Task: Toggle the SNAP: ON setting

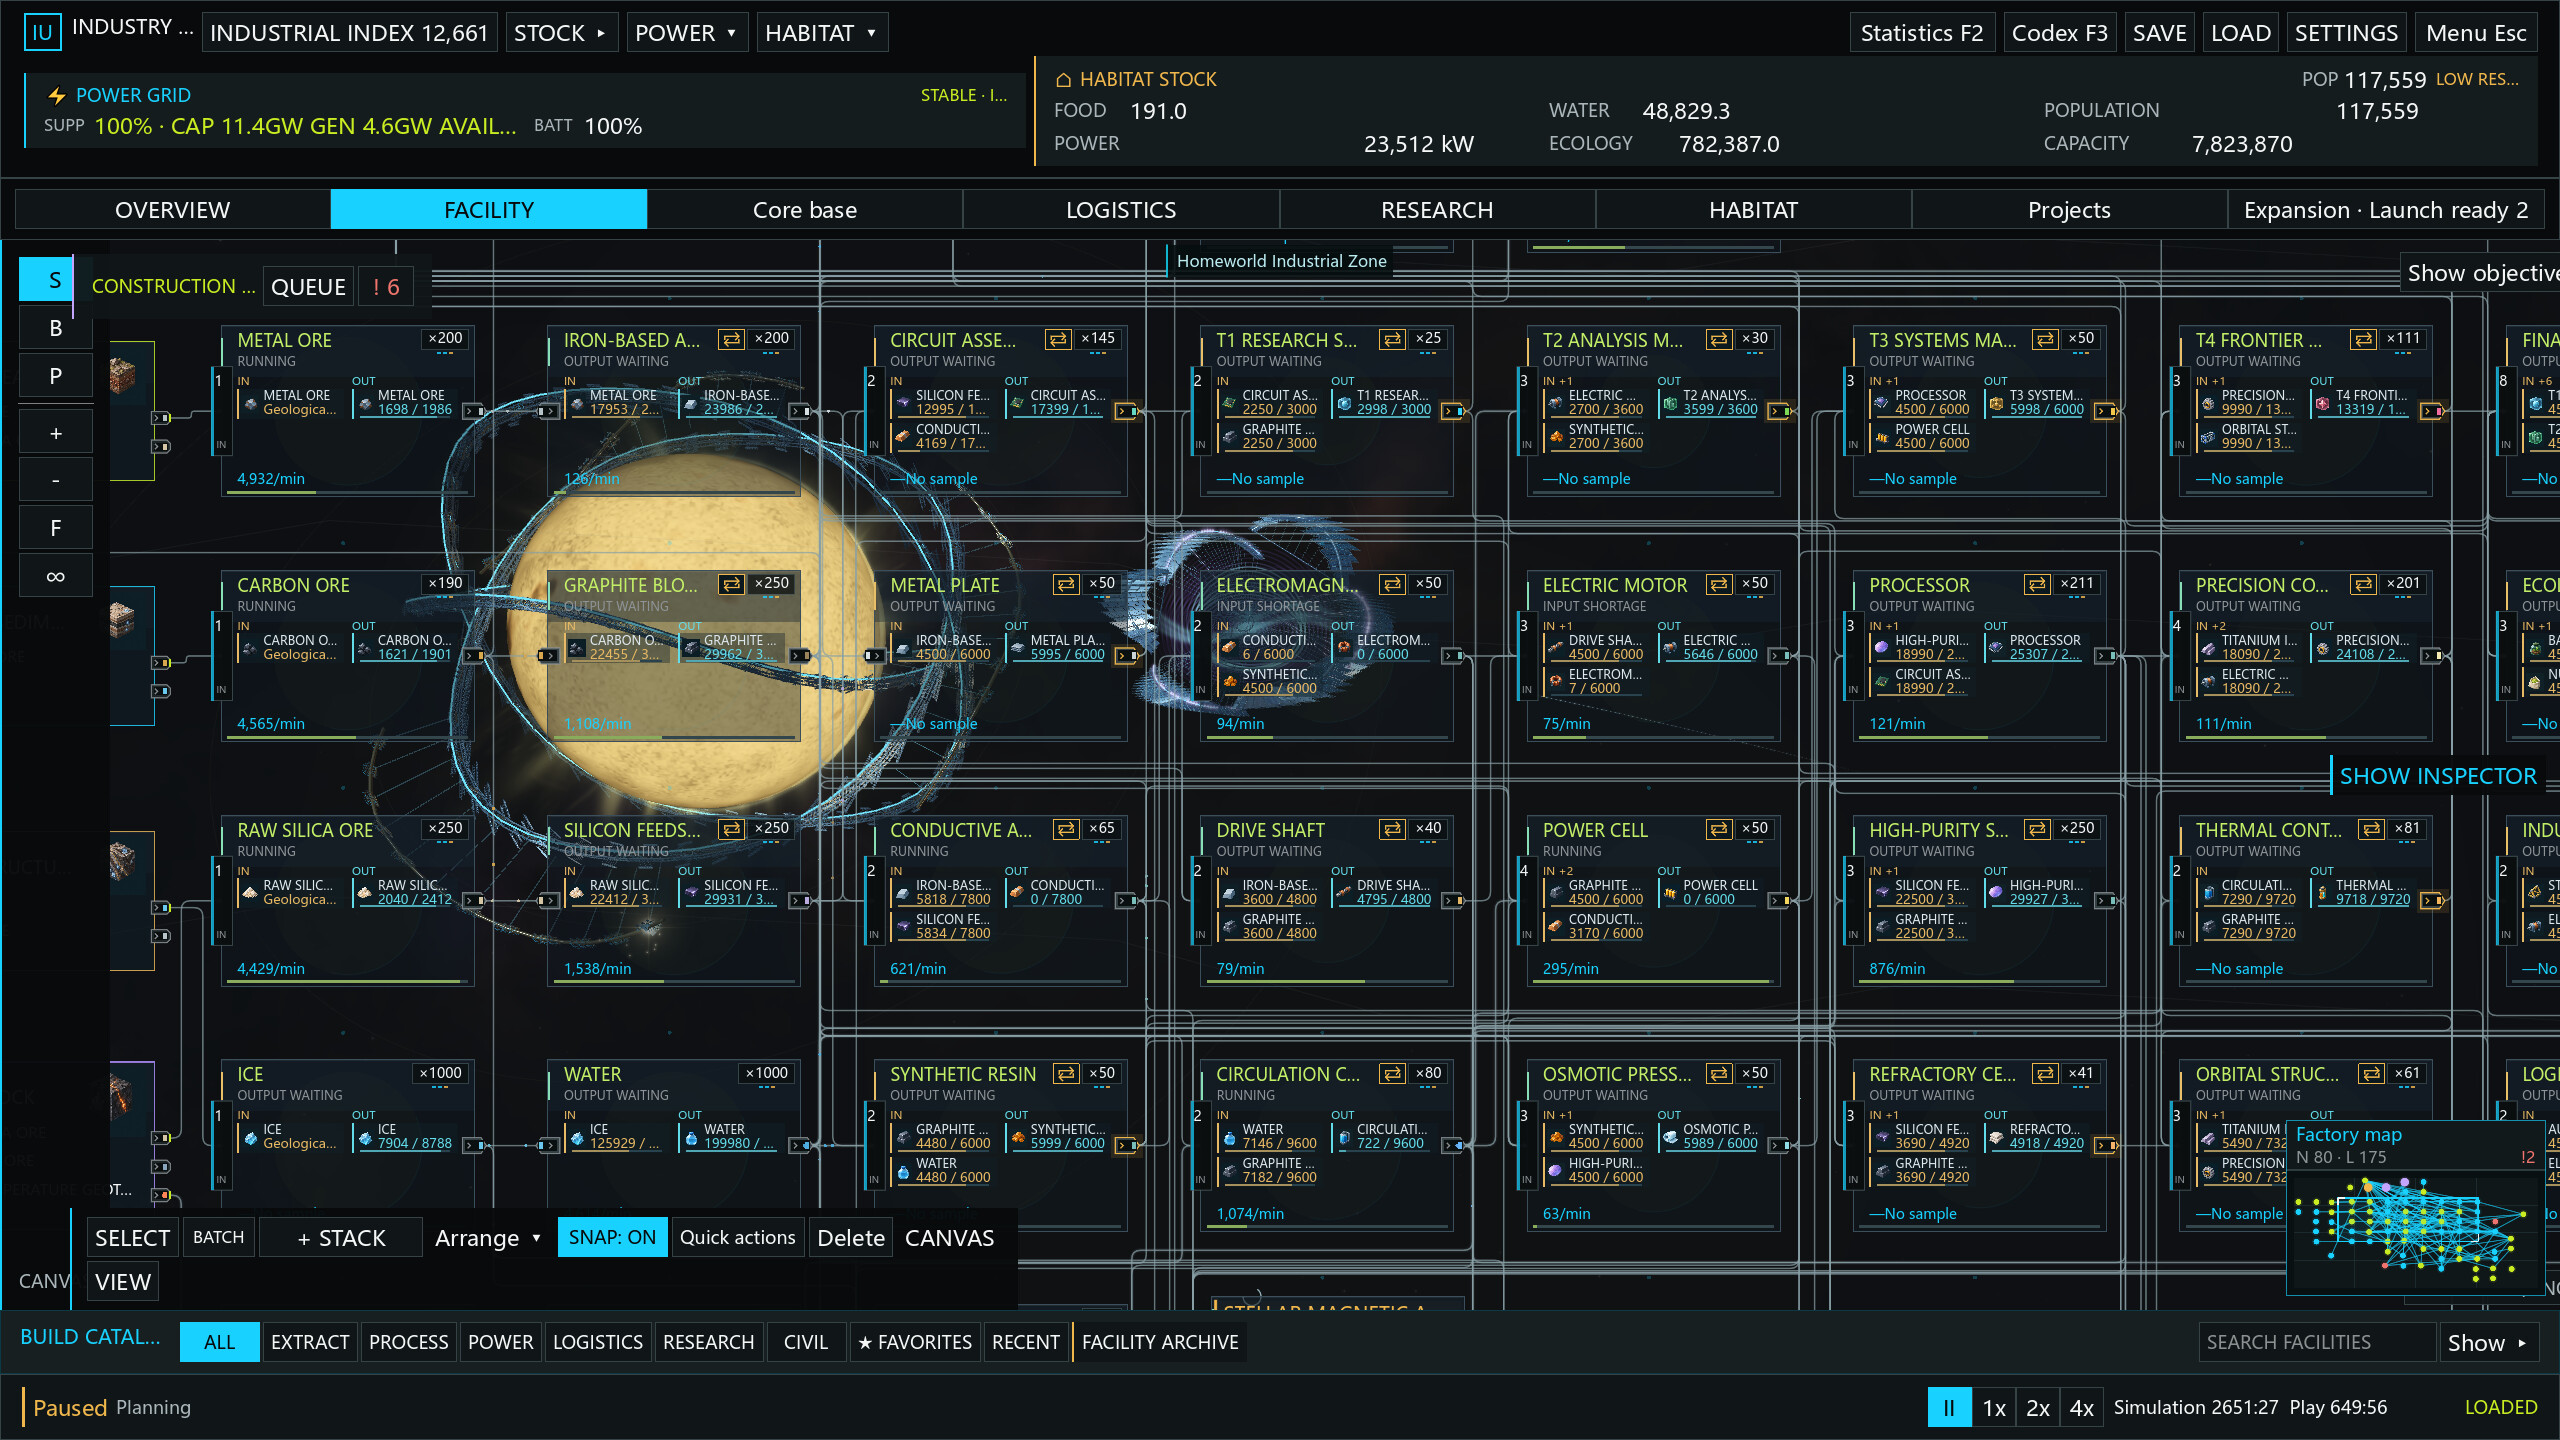Action: [x=612, y=1237]
